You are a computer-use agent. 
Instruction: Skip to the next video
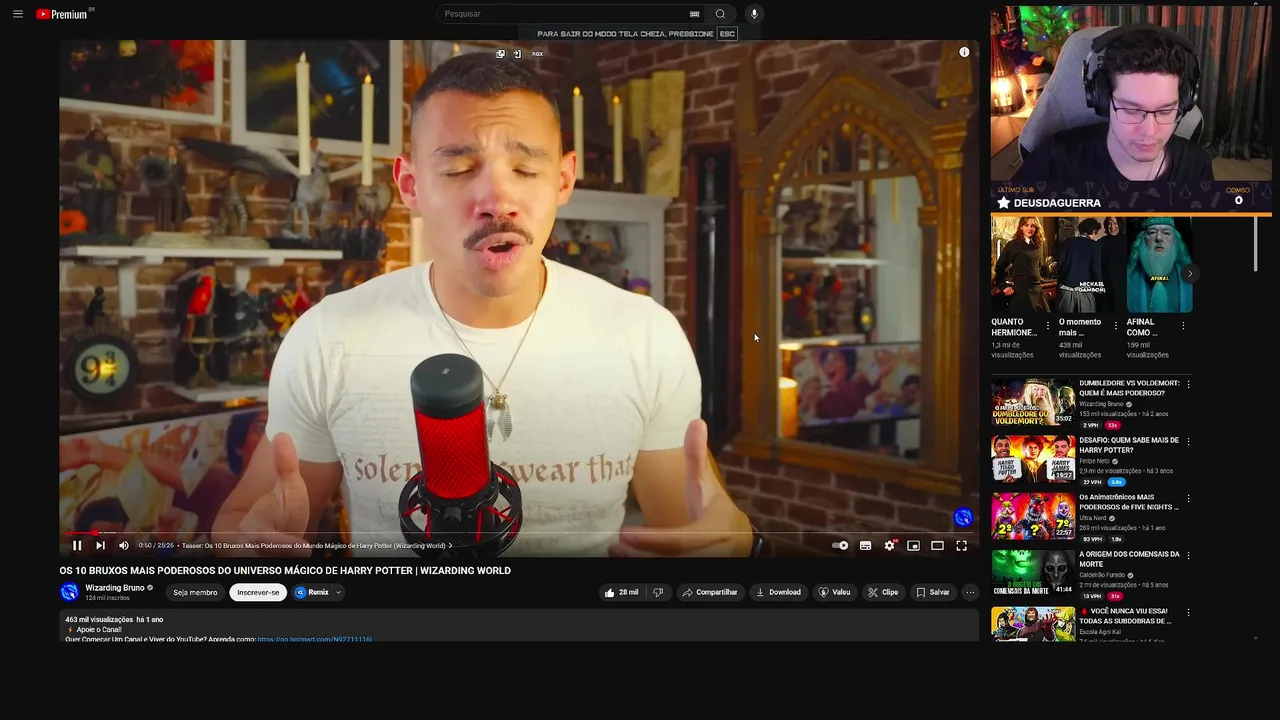100,545
